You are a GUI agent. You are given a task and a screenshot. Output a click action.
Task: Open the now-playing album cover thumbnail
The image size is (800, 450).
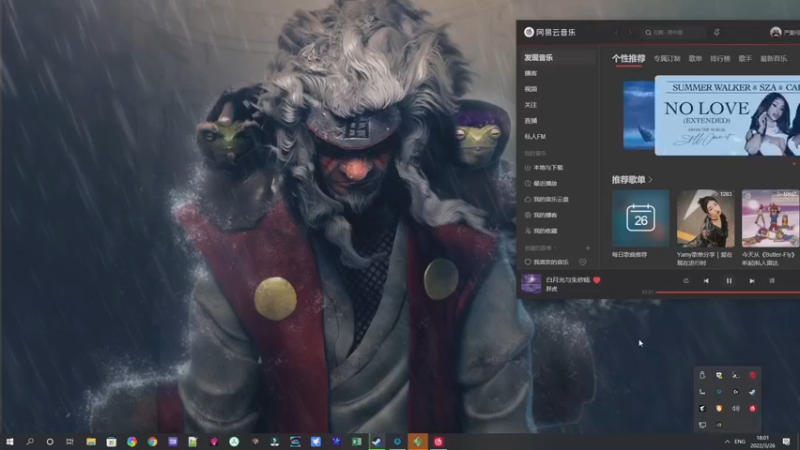(x=531, y=284)
